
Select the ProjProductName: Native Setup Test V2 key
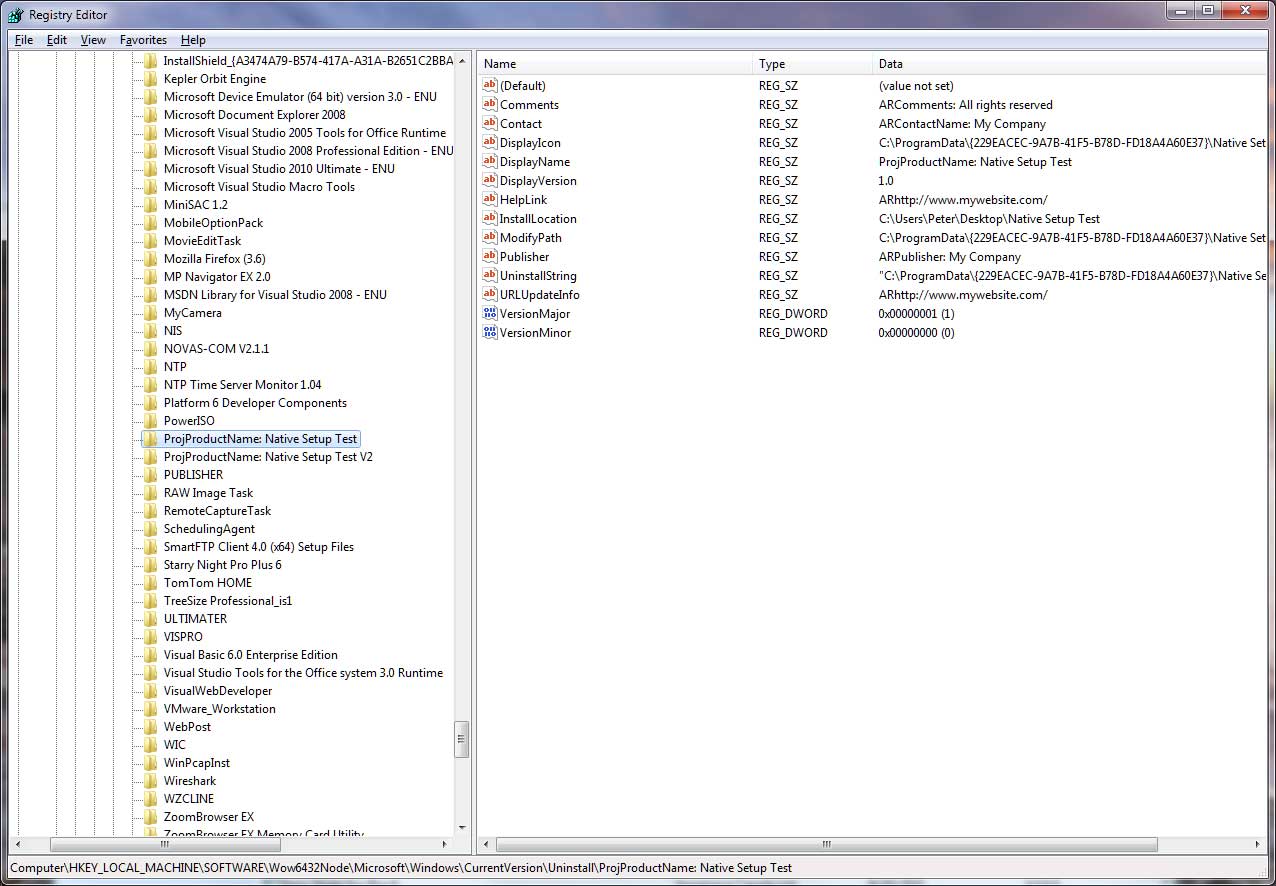[268, 457]
